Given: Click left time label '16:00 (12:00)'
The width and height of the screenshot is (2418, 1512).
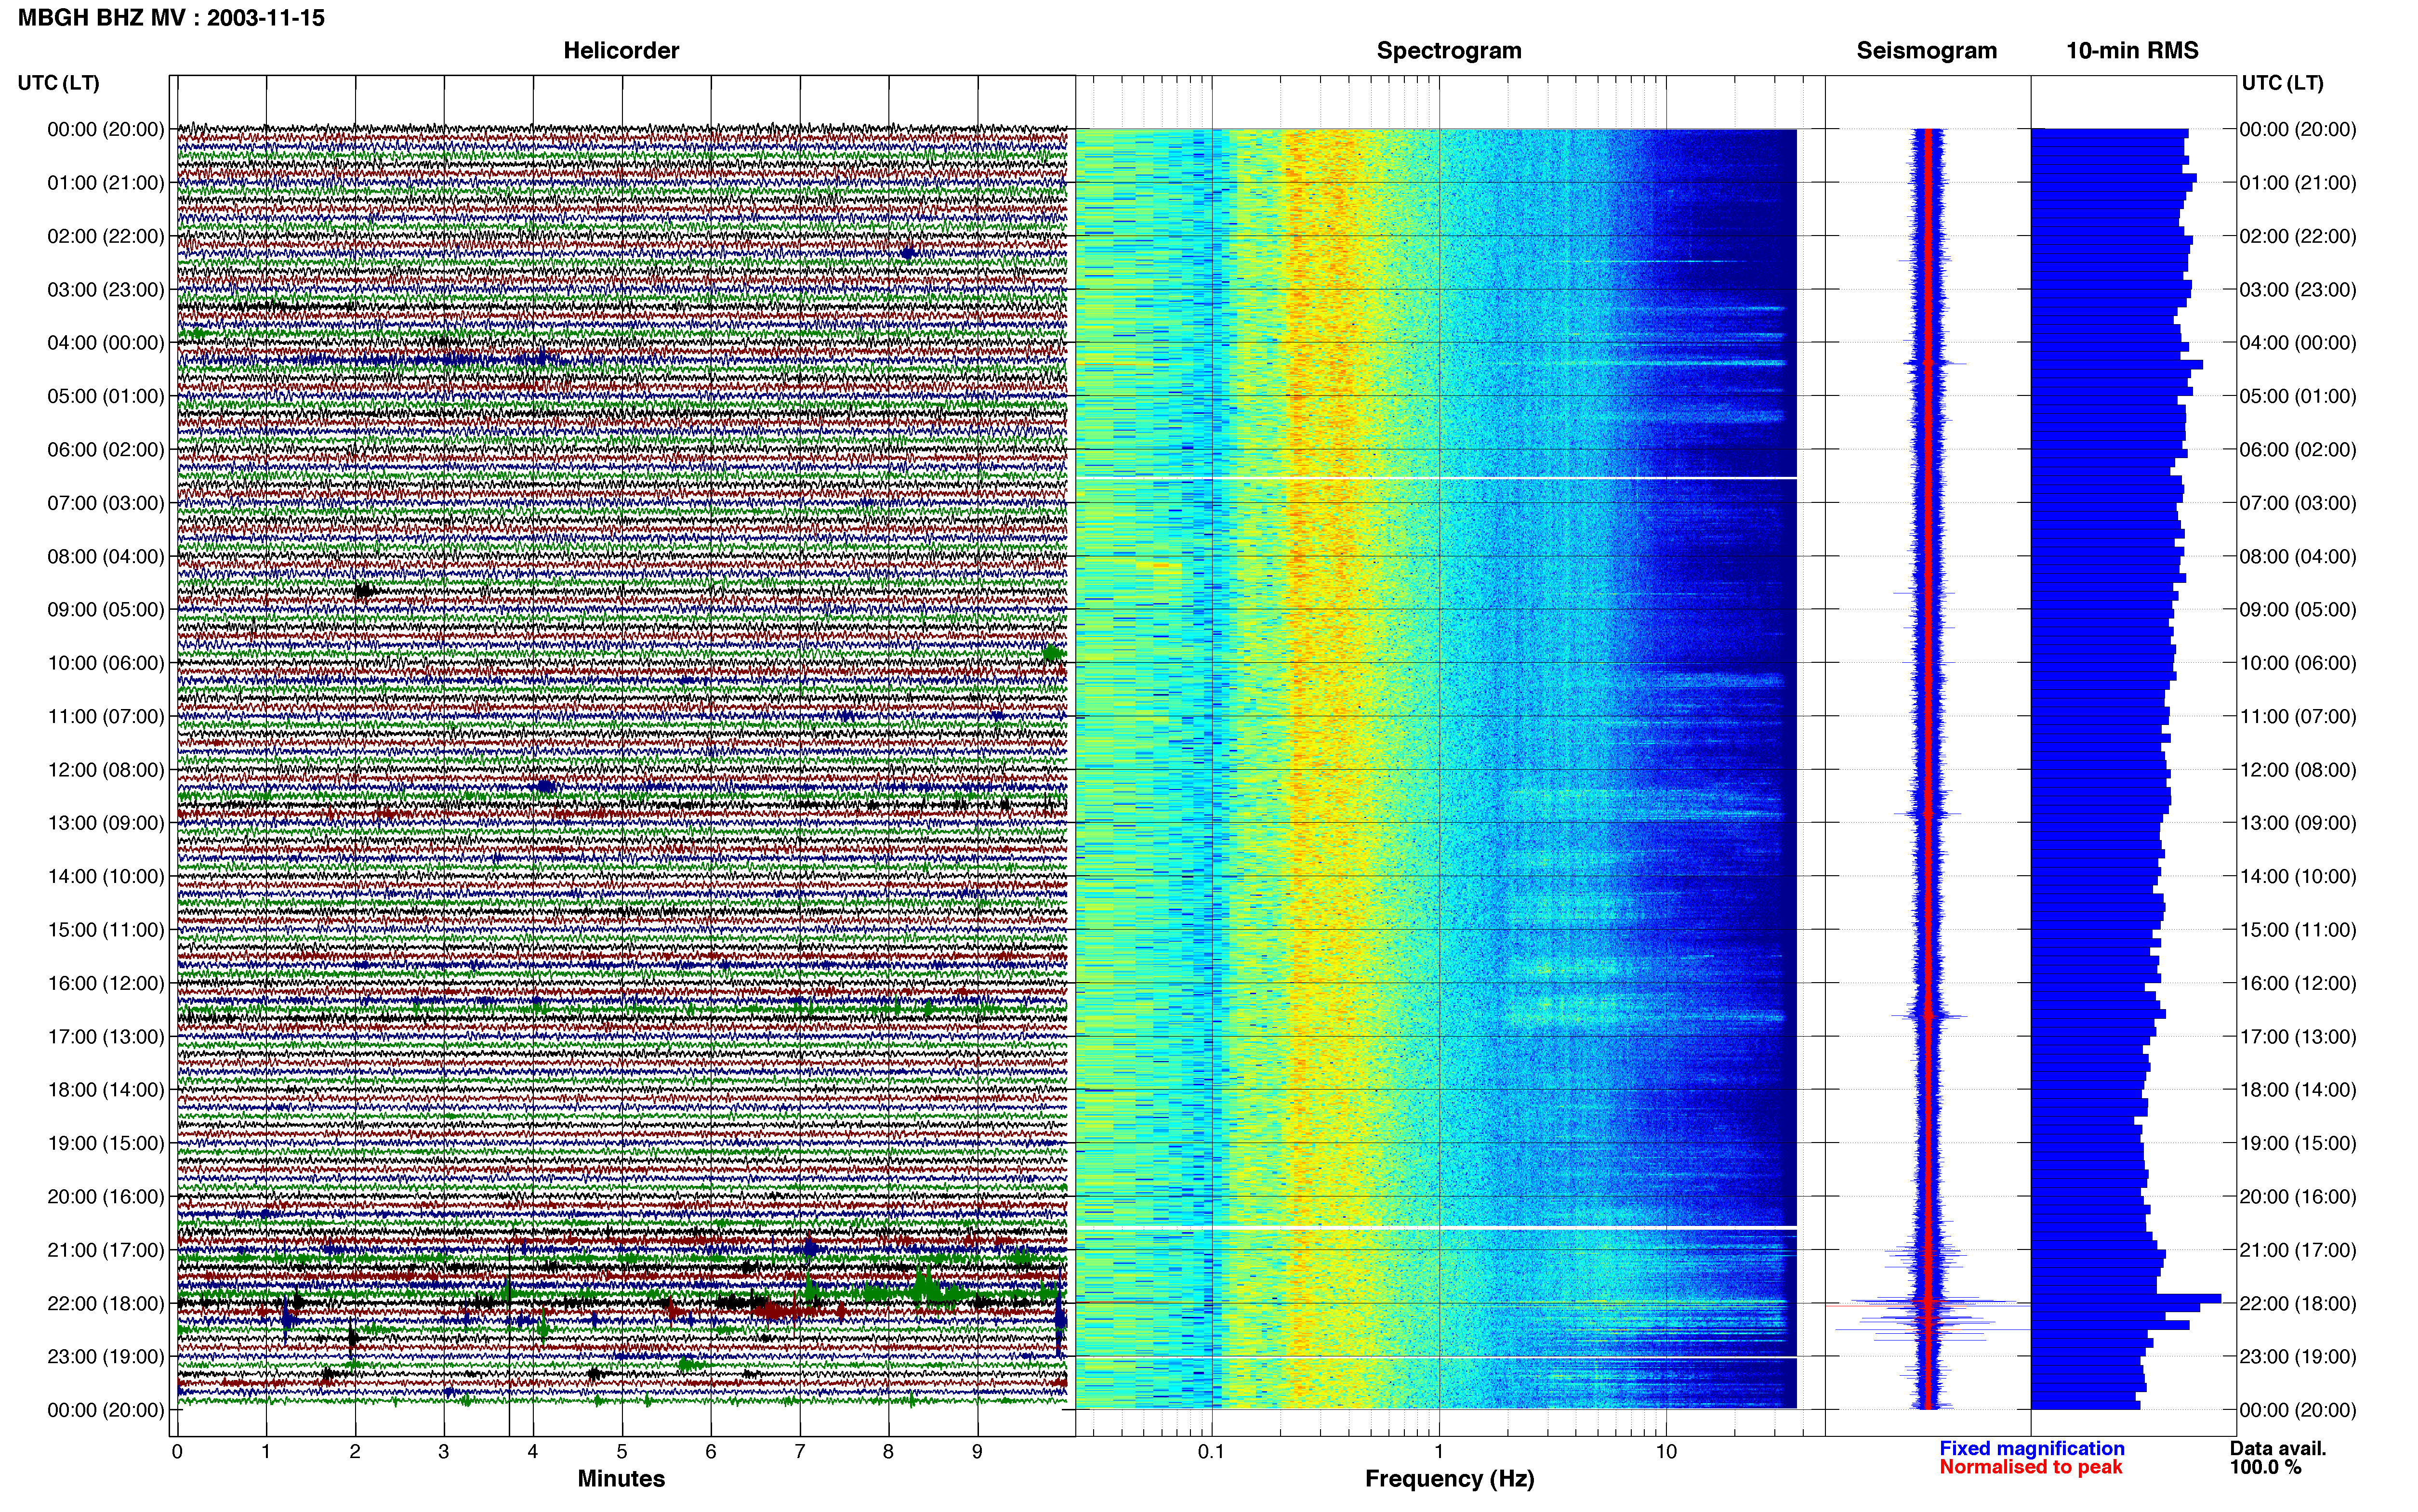Looking at the screenshot, I should (106, 983).
